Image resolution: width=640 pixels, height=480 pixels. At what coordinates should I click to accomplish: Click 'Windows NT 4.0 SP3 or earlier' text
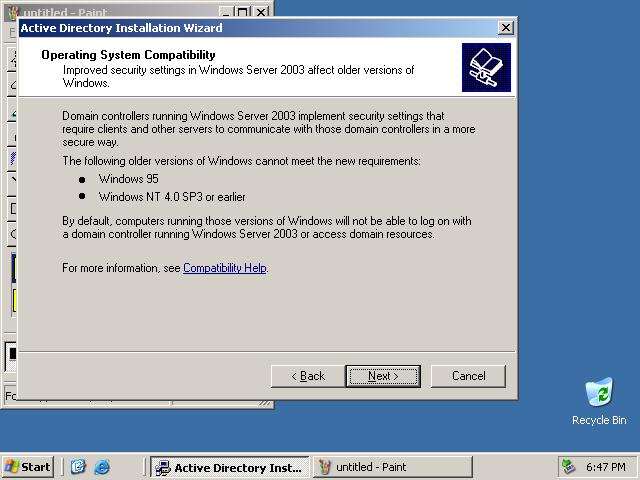point(172,197)
